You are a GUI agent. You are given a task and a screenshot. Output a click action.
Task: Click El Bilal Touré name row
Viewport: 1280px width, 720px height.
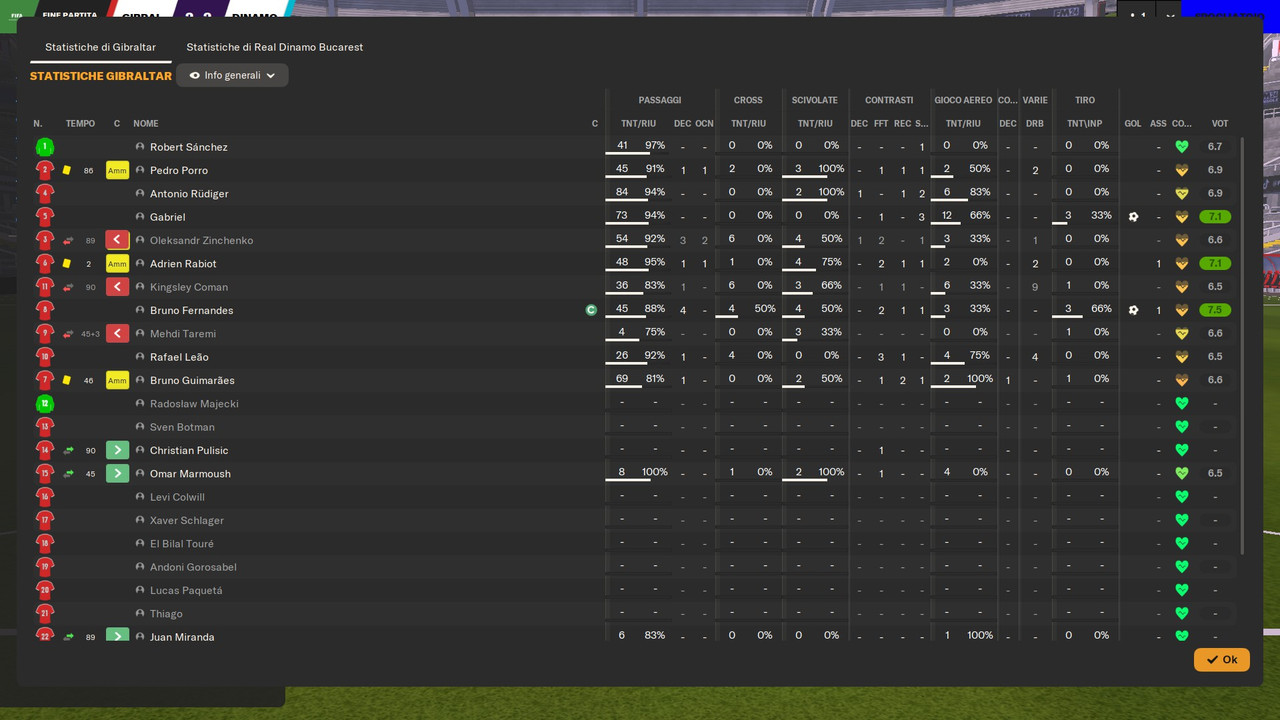pyautogui.click(x=182, y=544)
